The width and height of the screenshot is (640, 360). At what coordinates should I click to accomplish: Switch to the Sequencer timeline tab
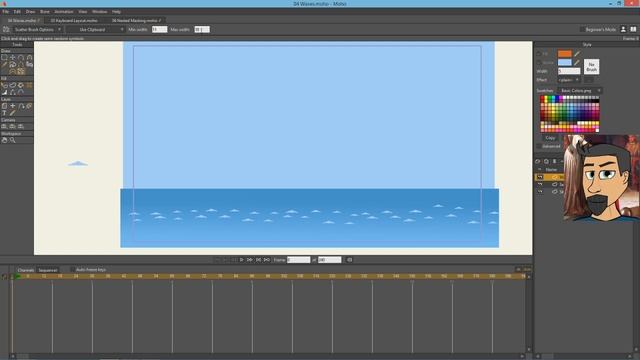point(48,270)
